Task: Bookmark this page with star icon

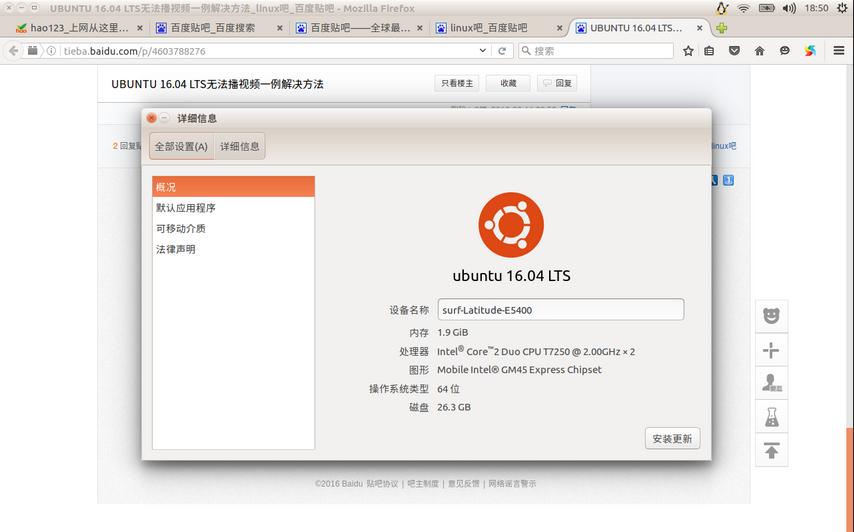Action: (x=688, y=51)
